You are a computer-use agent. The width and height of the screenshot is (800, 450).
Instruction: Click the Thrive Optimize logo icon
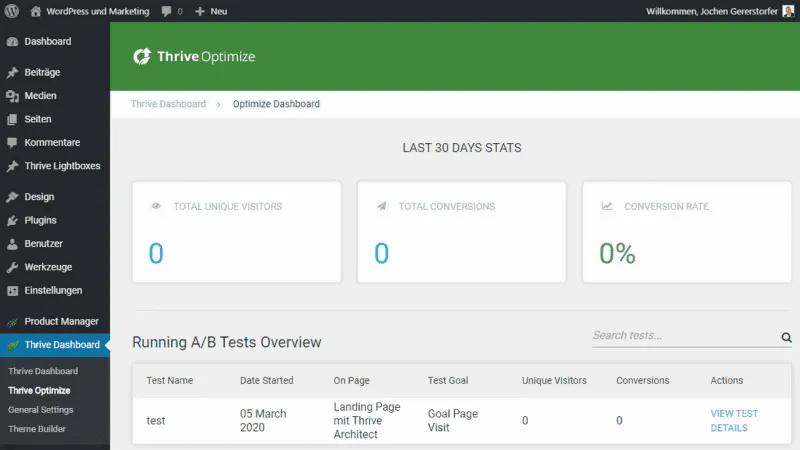142,56
